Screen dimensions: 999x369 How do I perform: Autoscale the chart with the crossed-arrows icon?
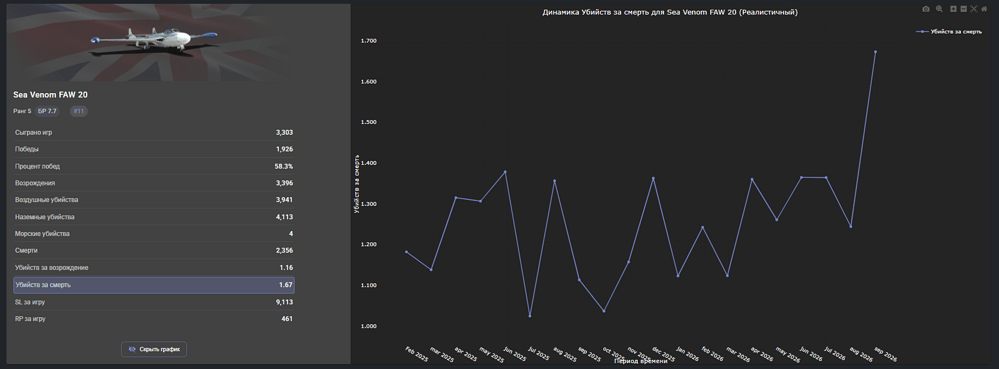tap(974, 9)
